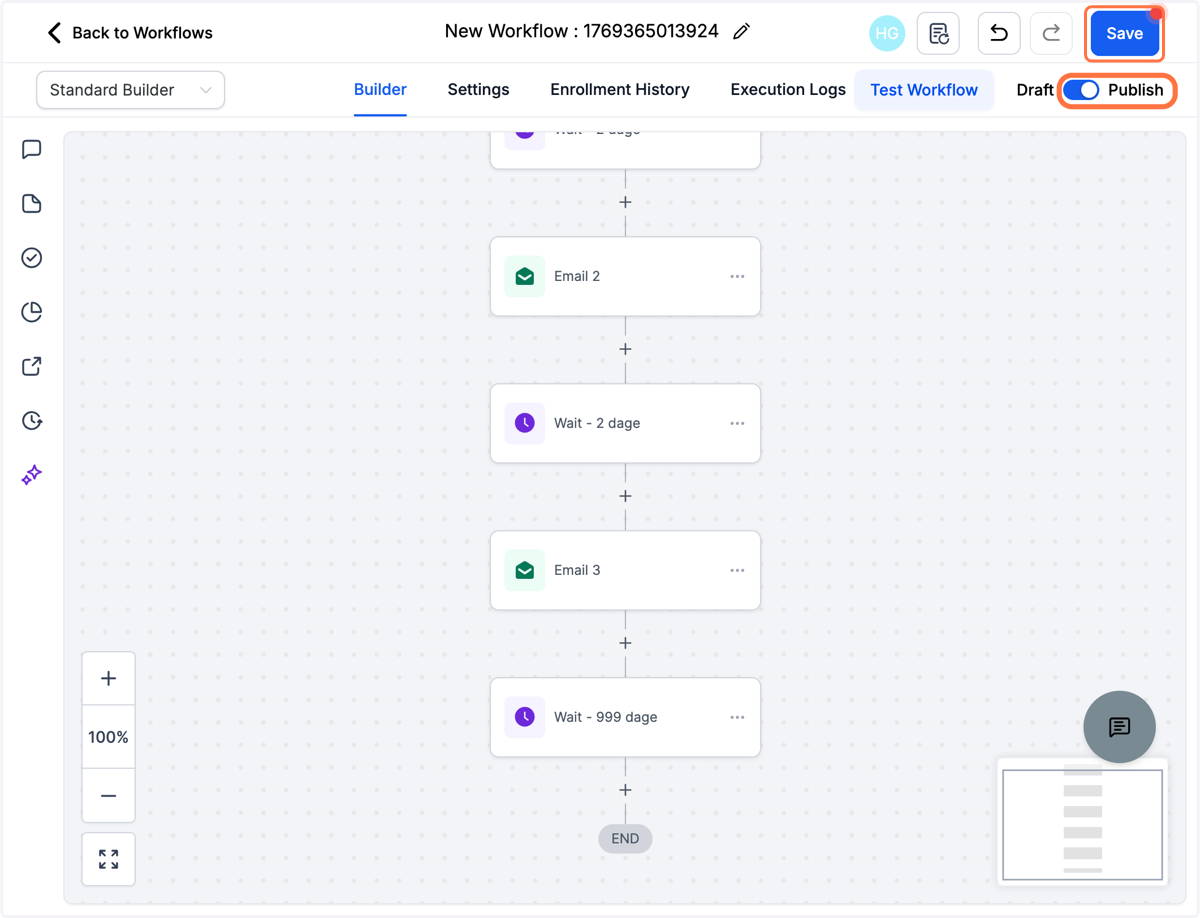The height and width of the screenshot is (918, 1200).
Task: Click the HG user avatar
Action: click(887, 33)
